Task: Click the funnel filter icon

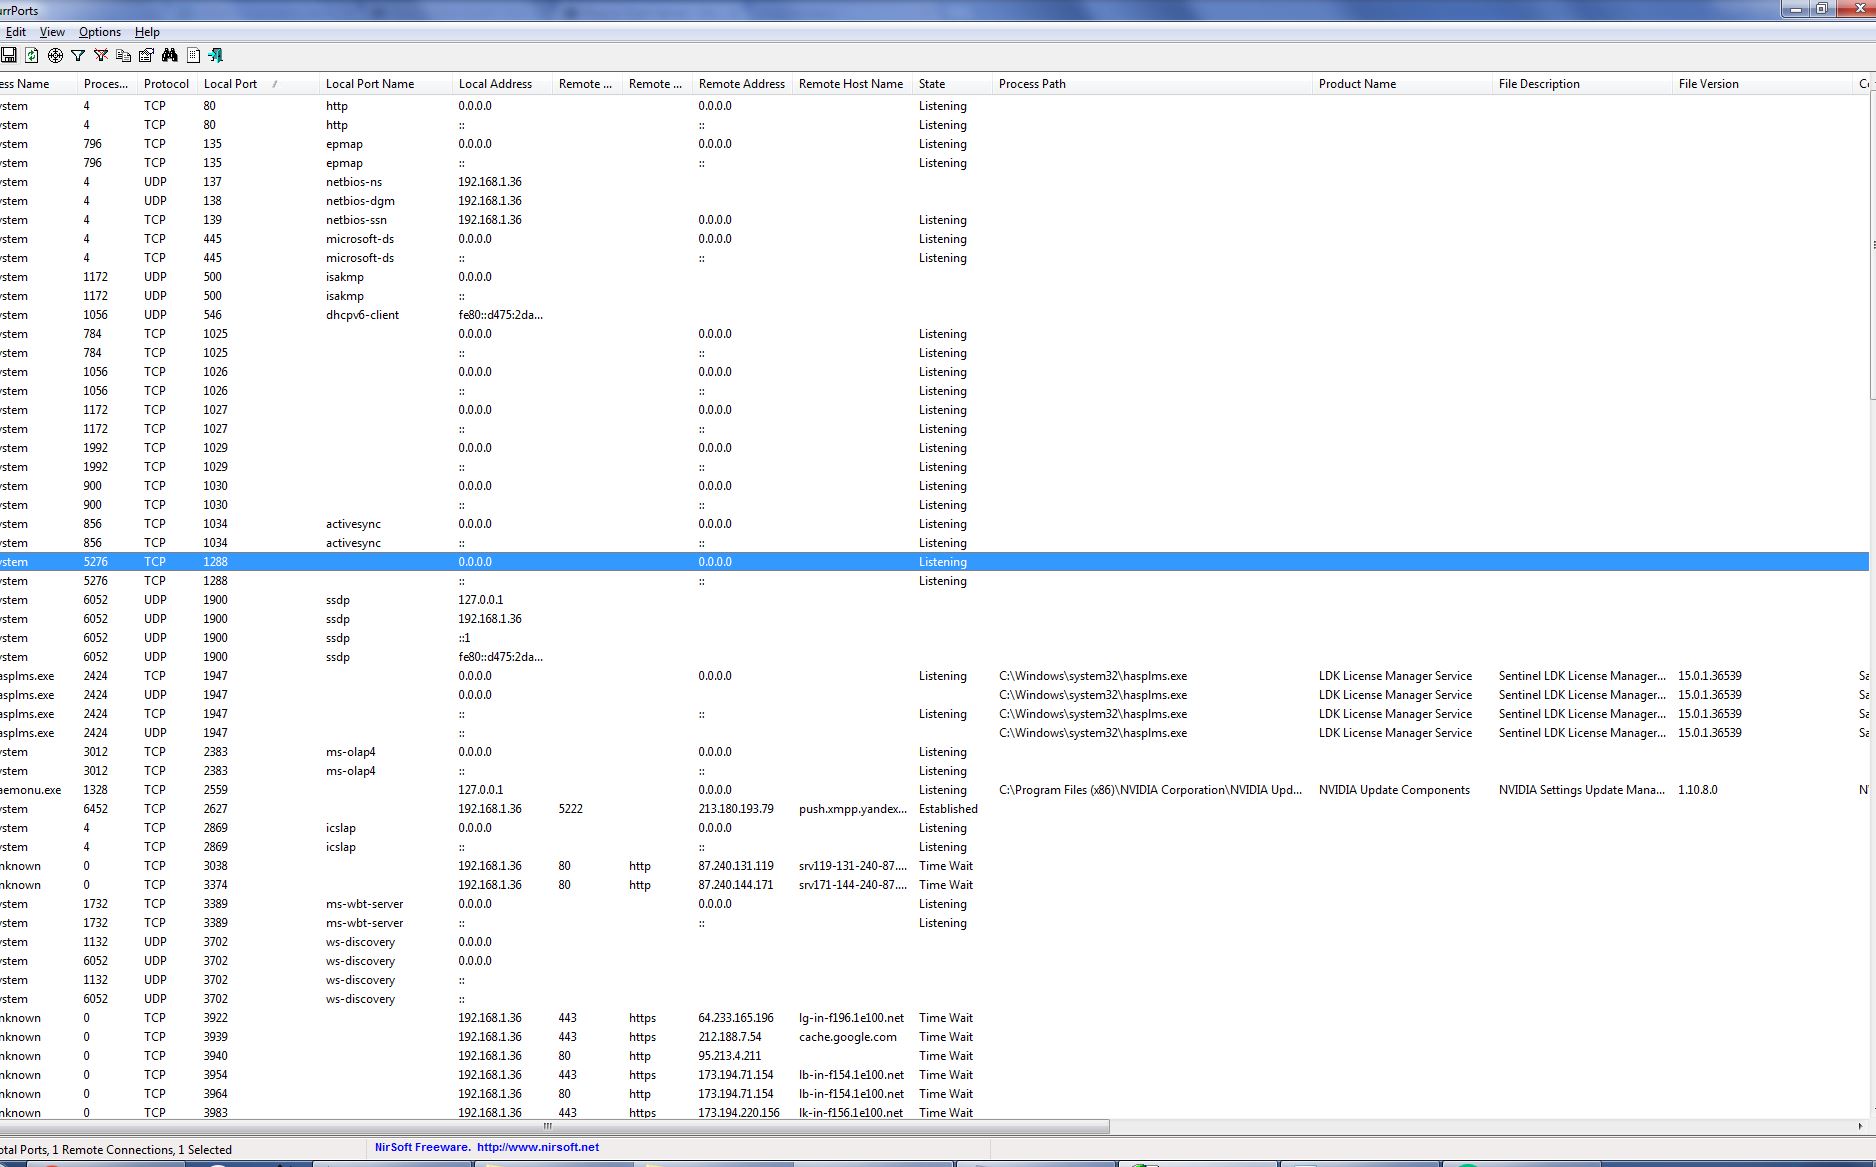Action: (78, 56)
